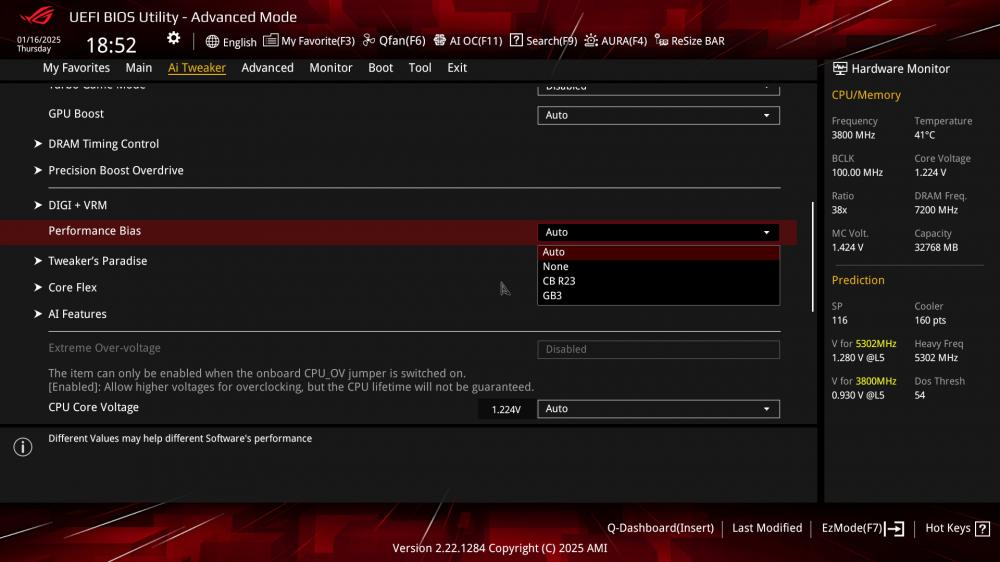Expand DIGI + VRM submenu

point(71,205)
